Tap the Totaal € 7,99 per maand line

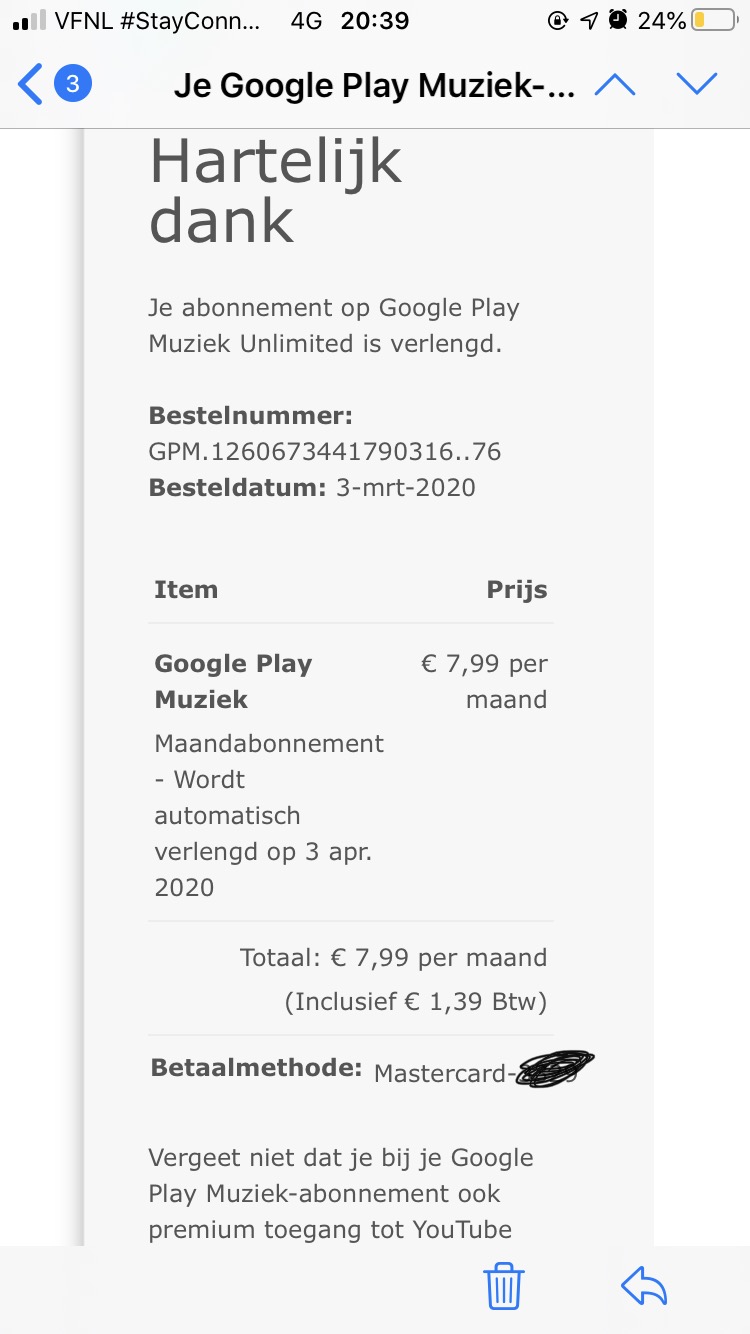(x=394, y=957)
